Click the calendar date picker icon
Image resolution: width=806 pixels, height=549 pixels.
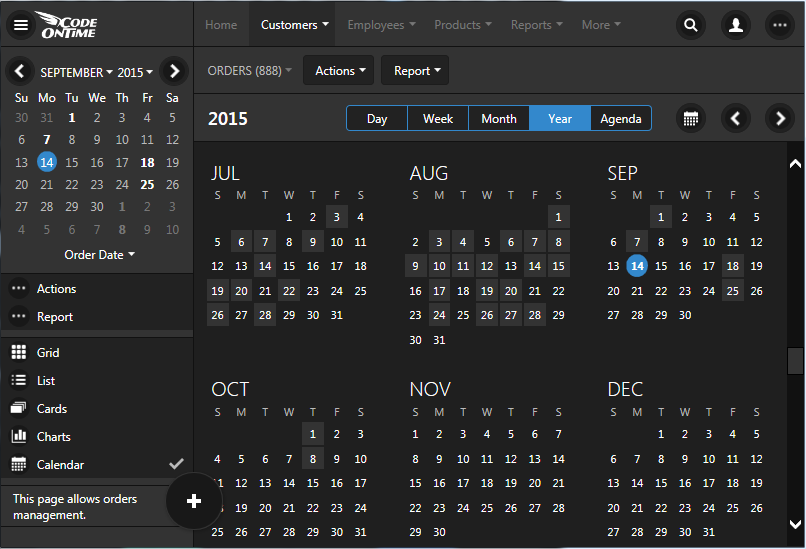coord(690,118)
